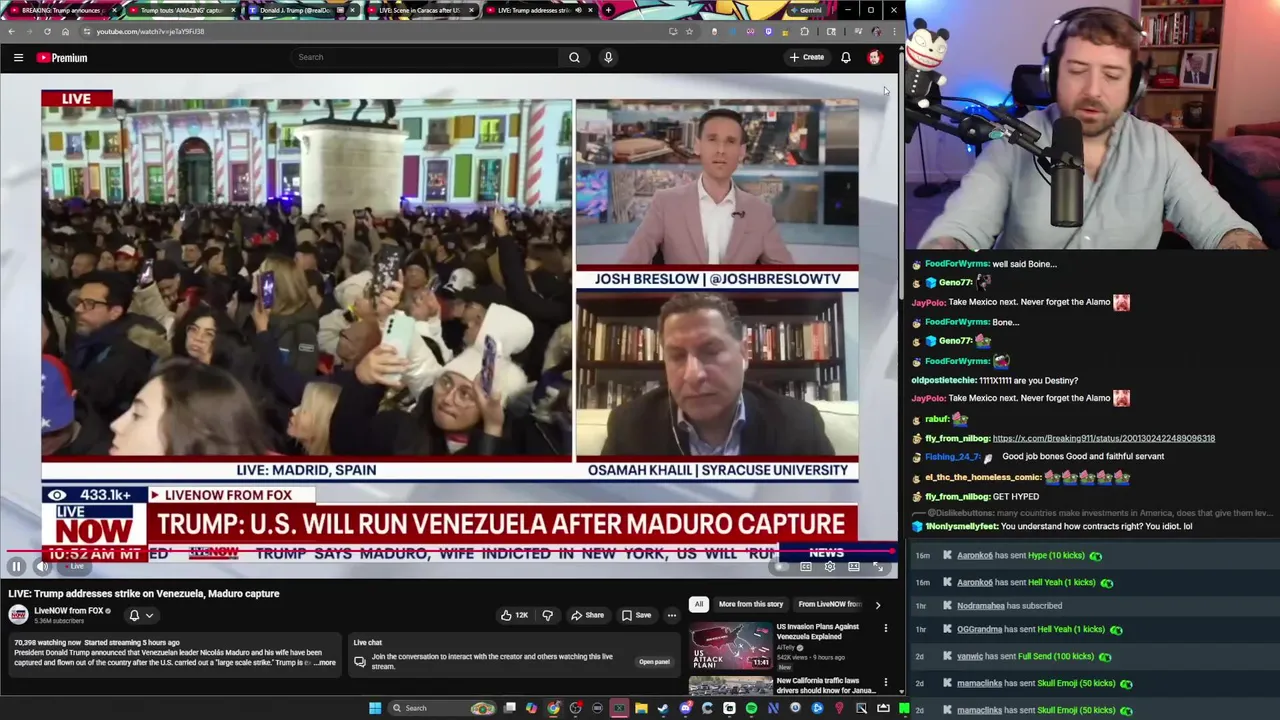Select the address bar URL
This screenshot has width=1280, height=720.
click(150, 31)
